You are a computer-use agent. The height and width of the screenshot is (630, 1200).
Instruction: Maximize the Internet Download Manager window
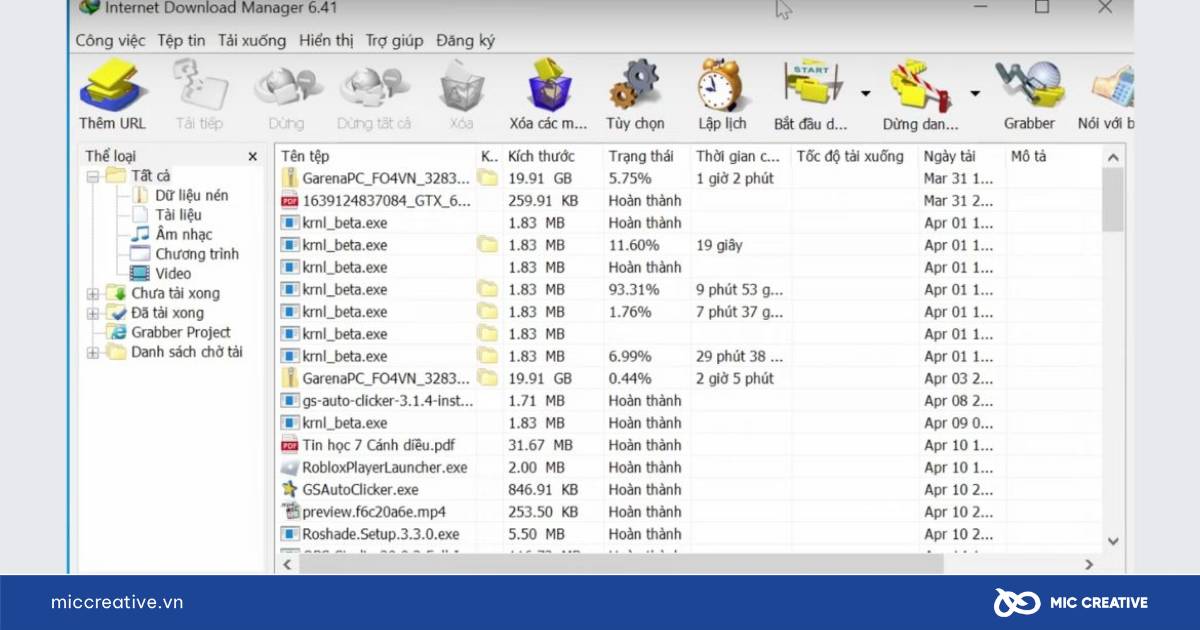1042,8
